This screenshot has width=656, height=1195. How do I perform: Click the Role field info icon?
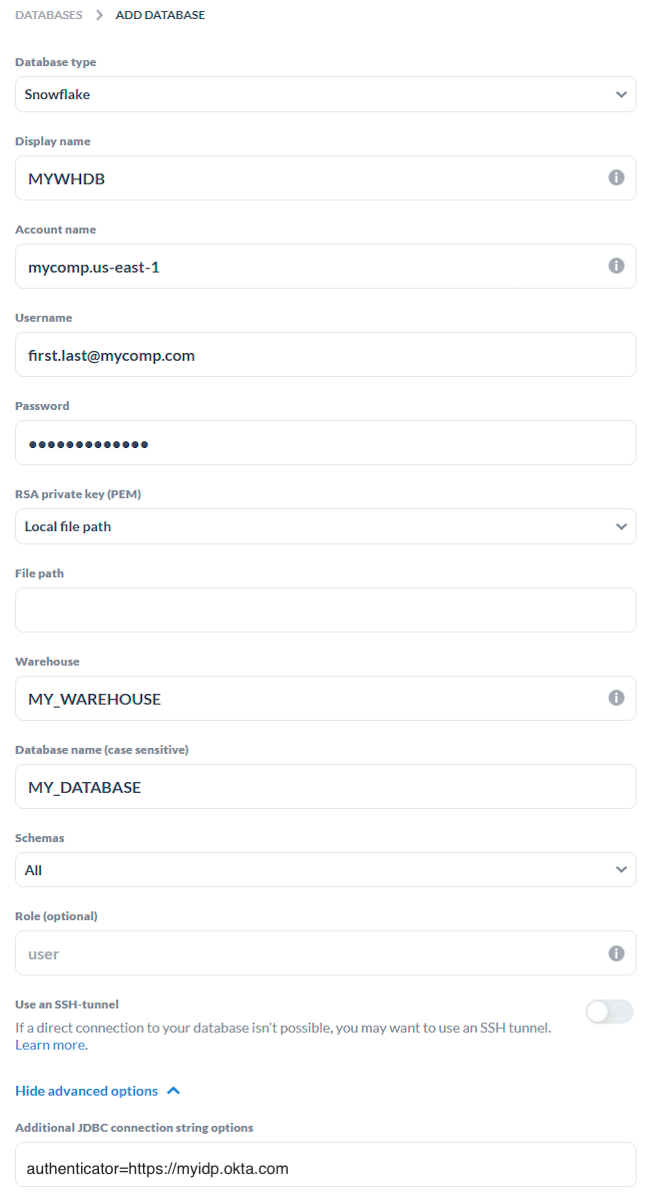[616, 952]
